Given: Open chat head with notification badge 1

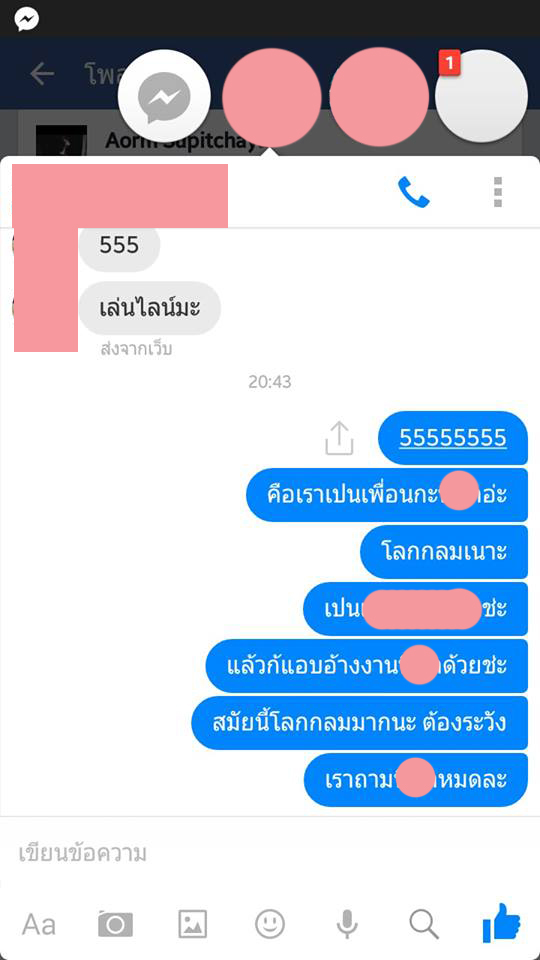Looking at the screenshot, I should 481,97.
